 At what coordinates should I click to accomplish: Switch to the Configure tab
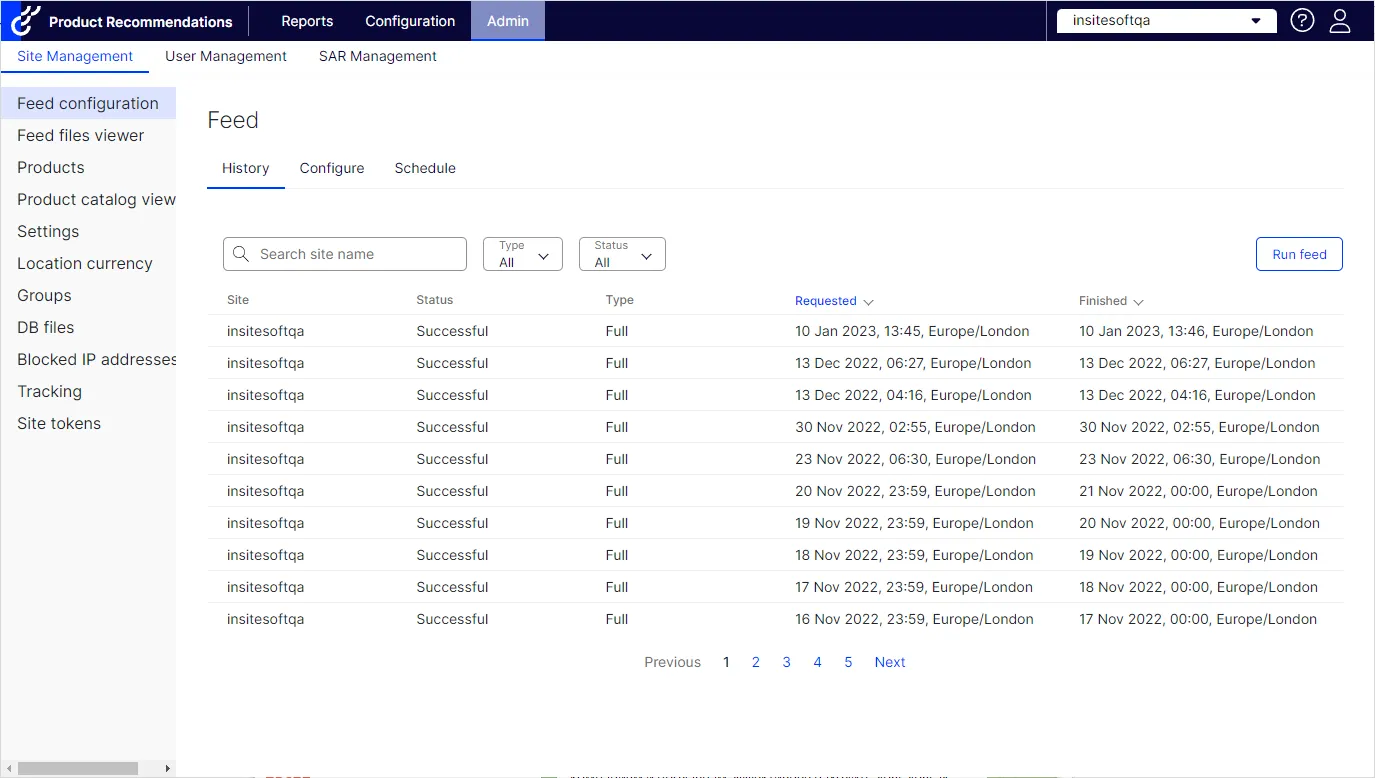pyautogui.click(x=332, y=168)
